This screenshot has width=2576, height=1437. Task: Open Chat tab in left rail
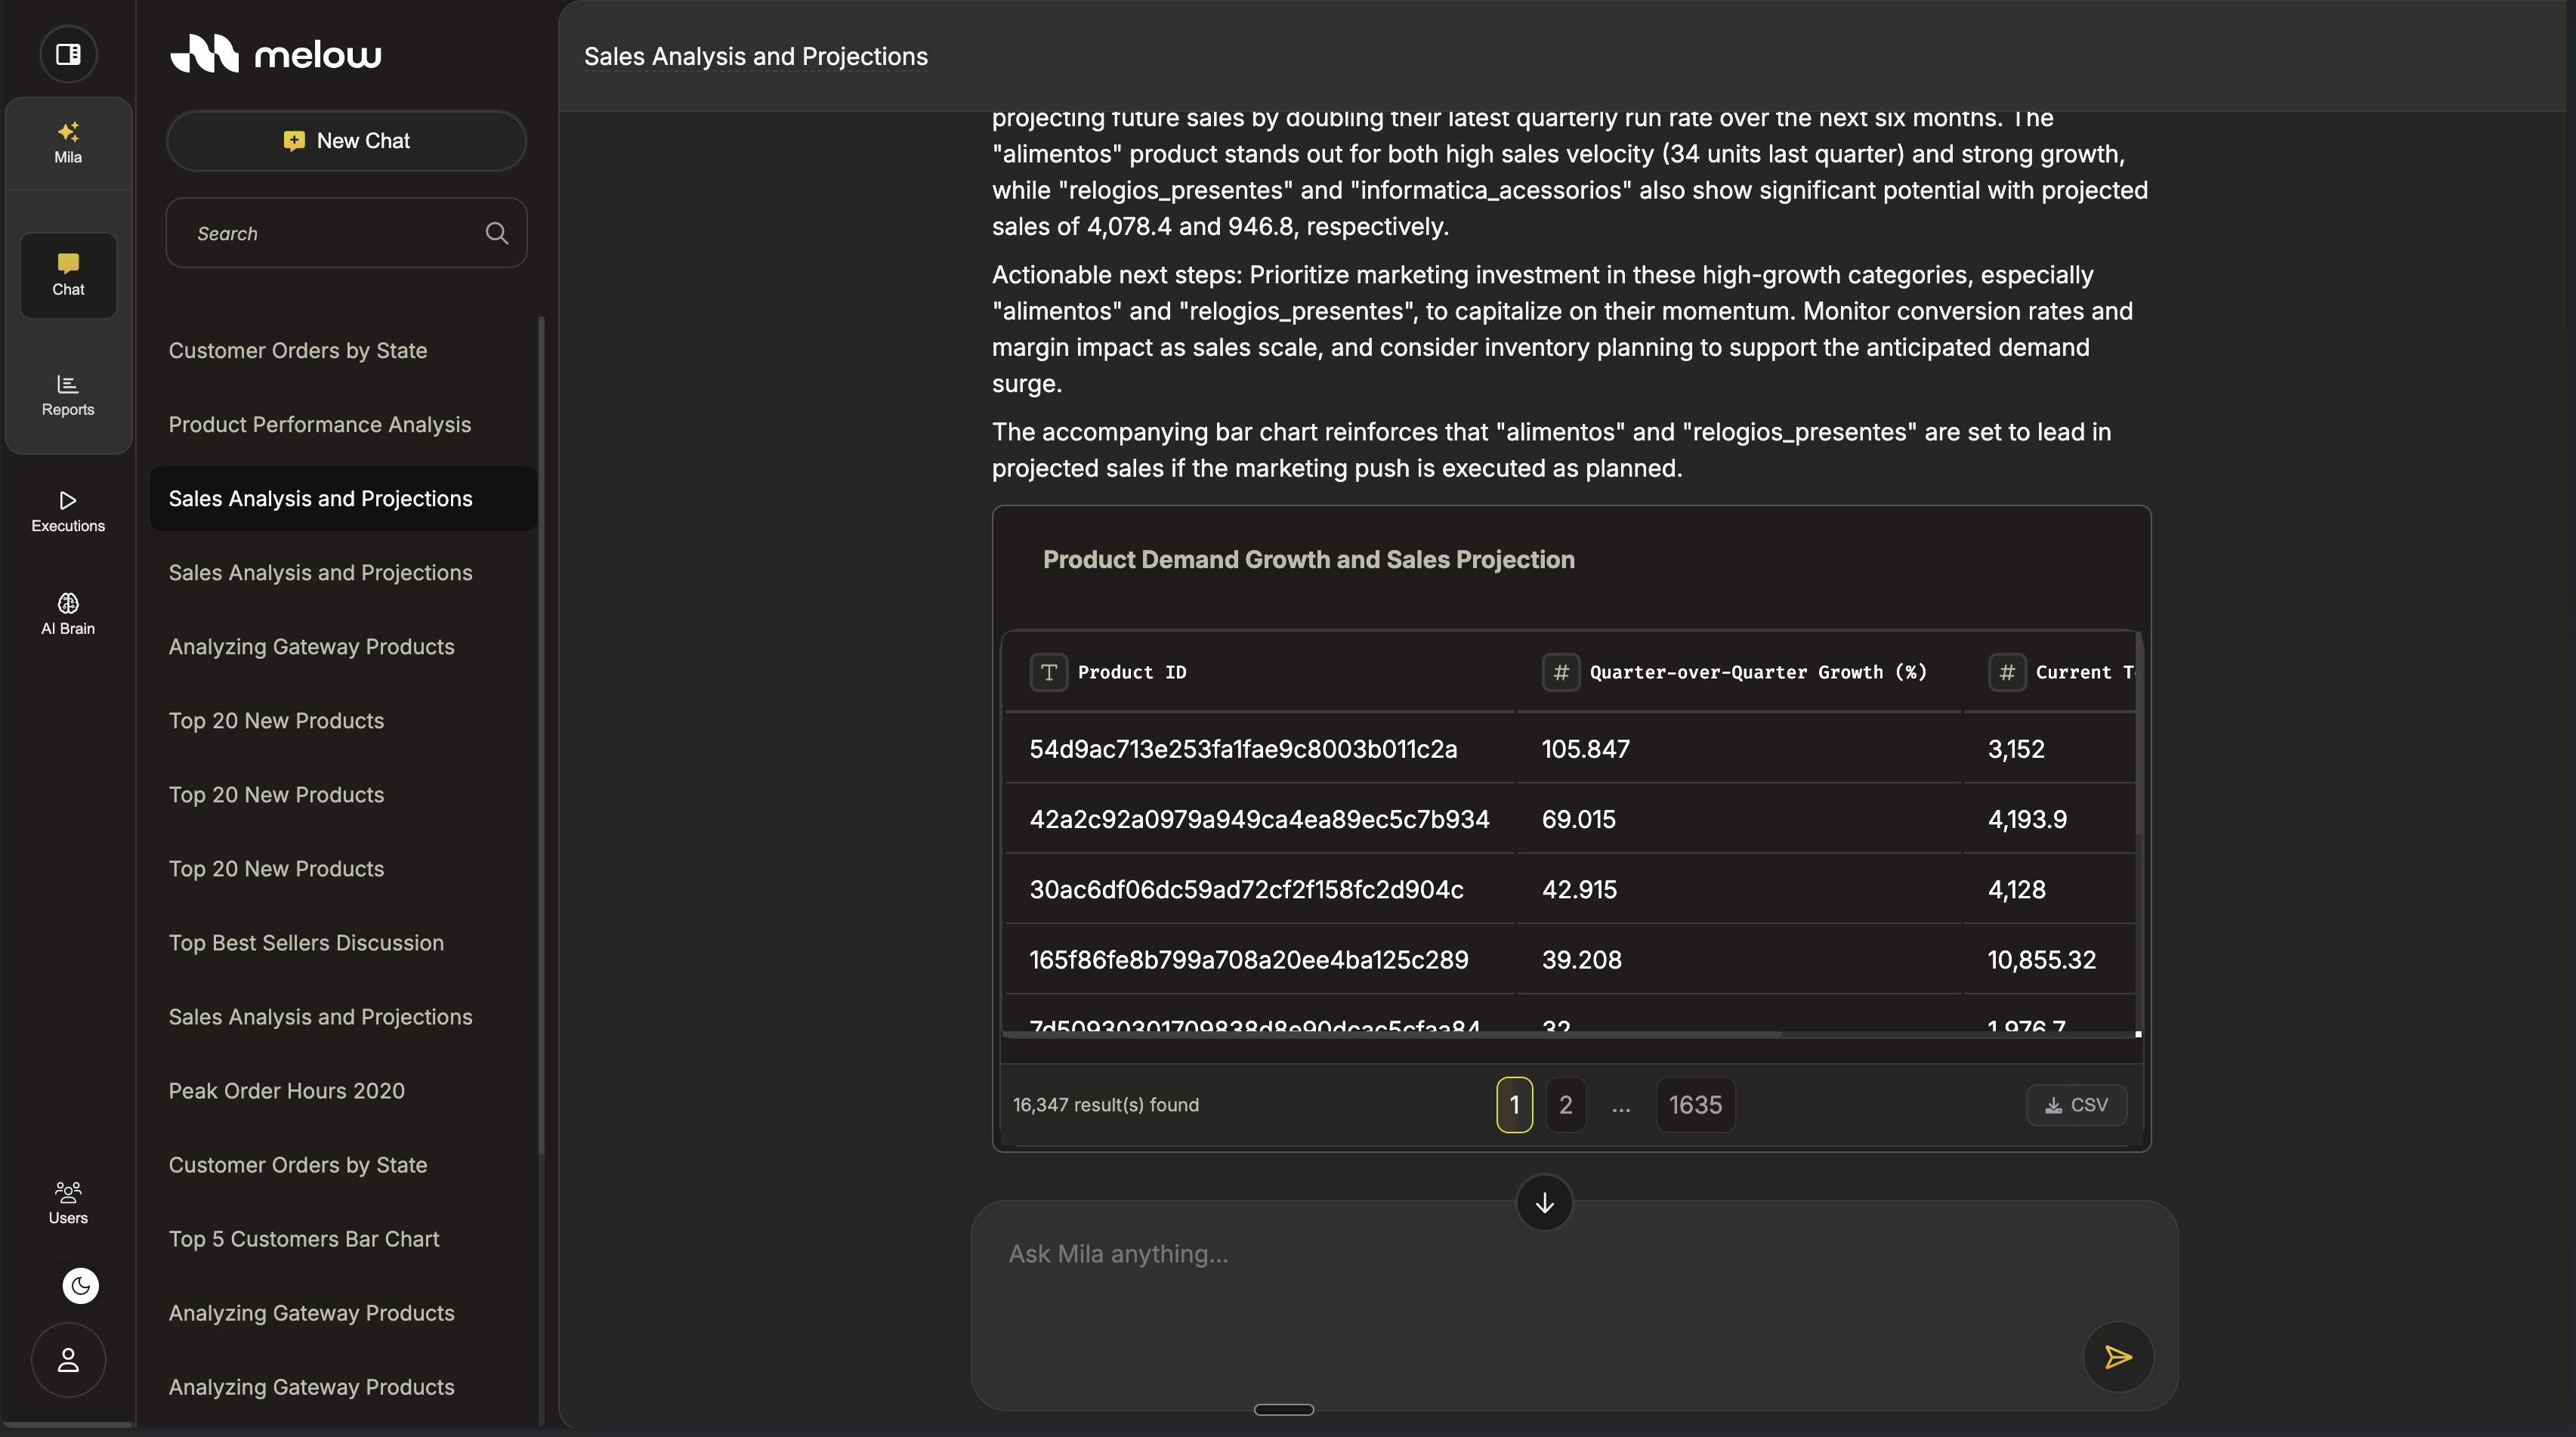click(x=68, y=275)
